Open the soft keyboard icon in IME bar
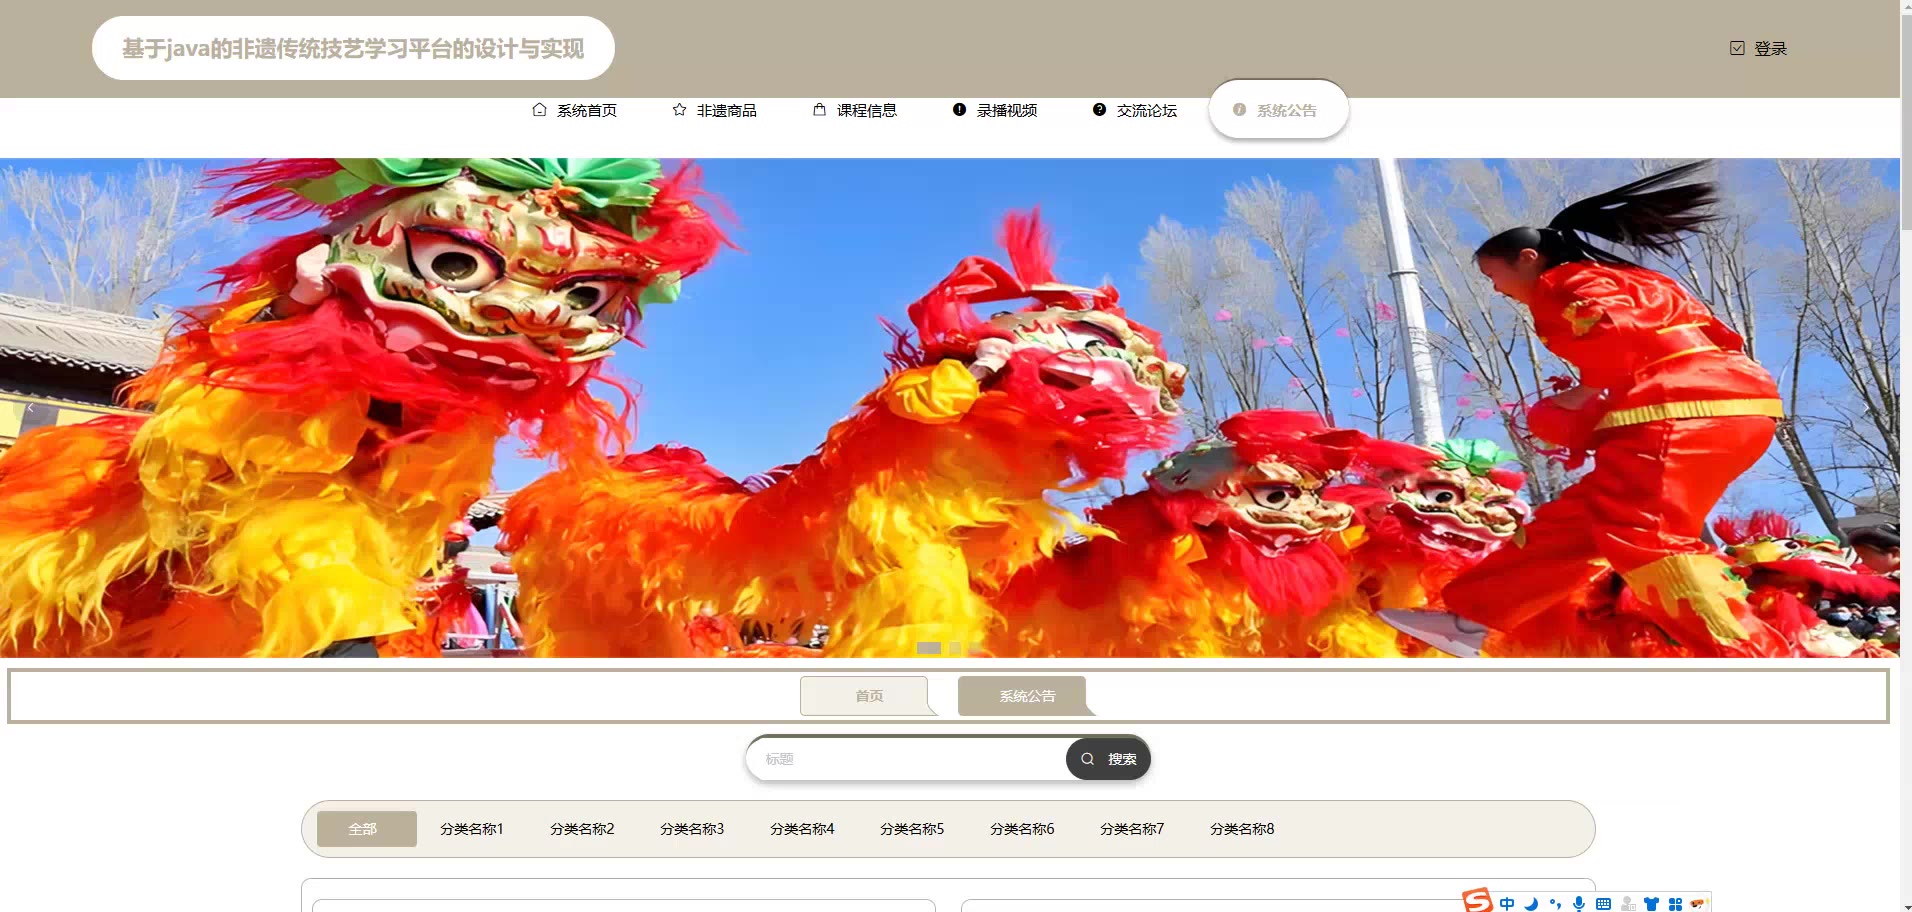Screen dimensions: 1912x912 pyautogui.click(x=1603, y=904)
